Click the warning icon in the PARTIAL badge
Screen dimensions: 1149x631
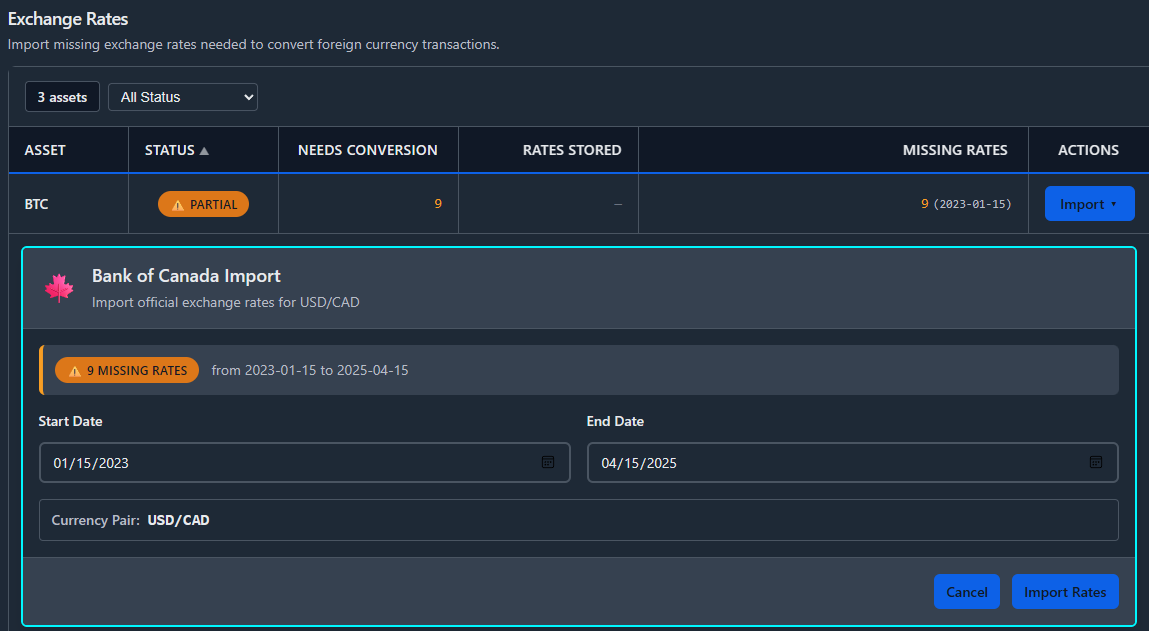click(178, 205)
